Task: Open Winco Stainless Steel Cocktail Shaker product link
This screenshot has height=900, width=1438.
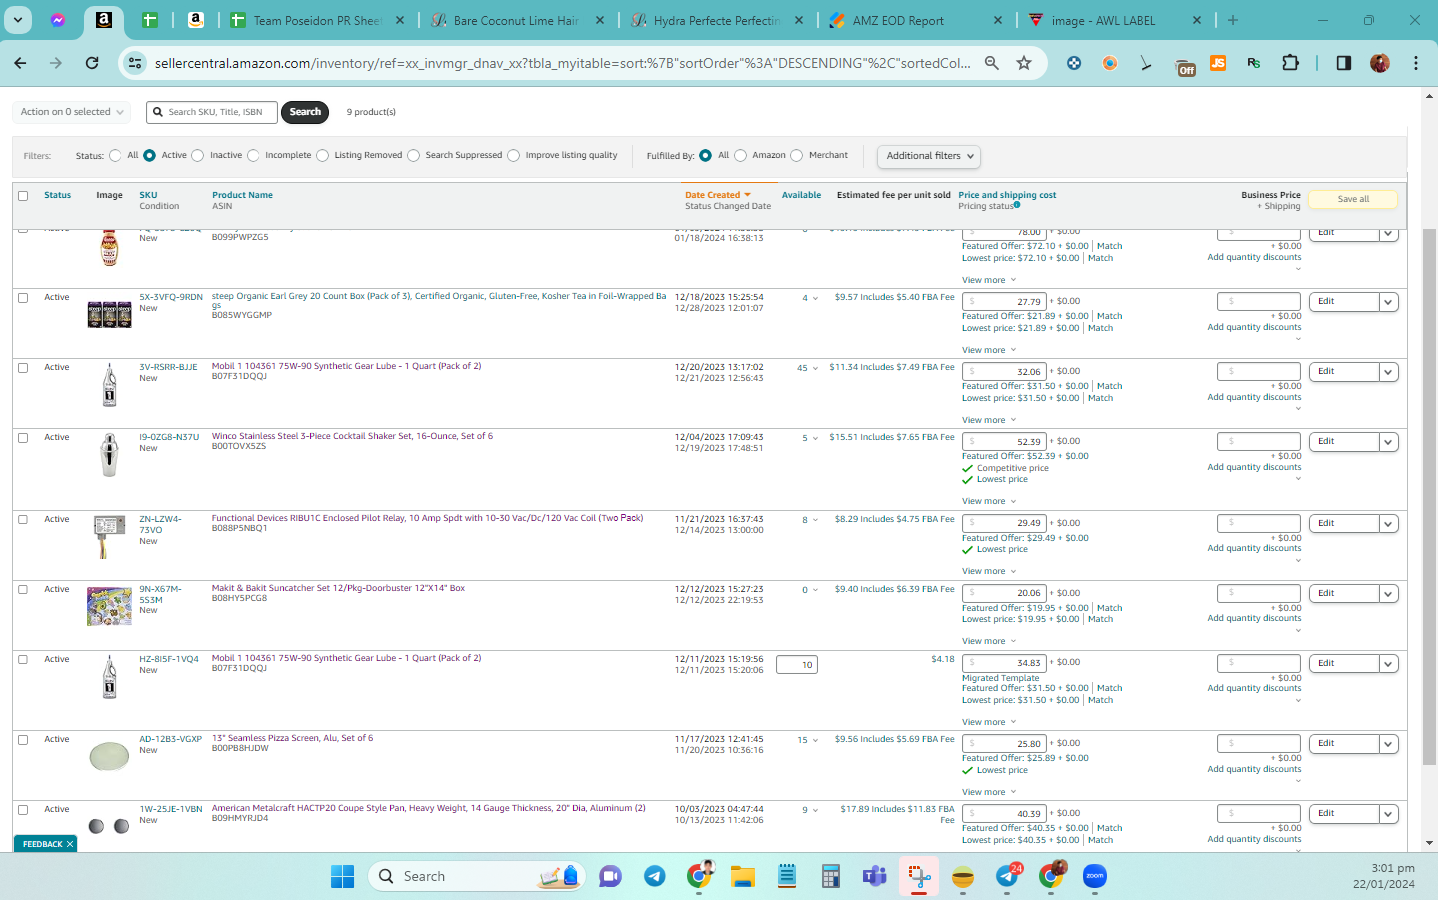Action: coord(352,436)
